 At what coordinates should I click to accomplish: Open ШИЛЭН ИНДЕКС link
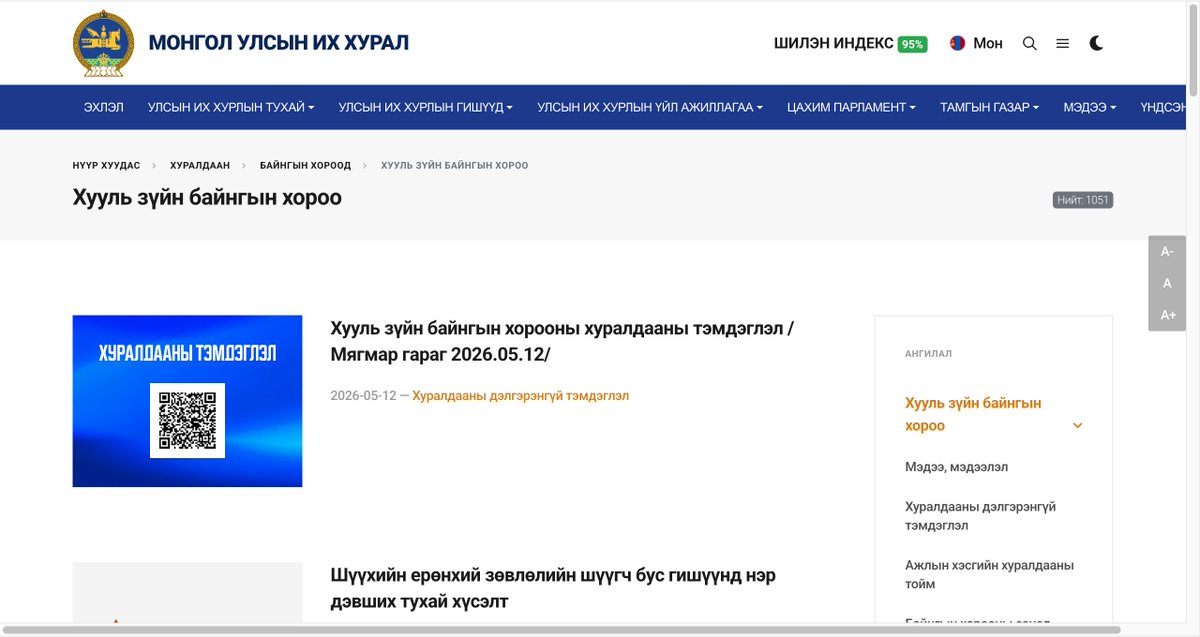(833, 43)
